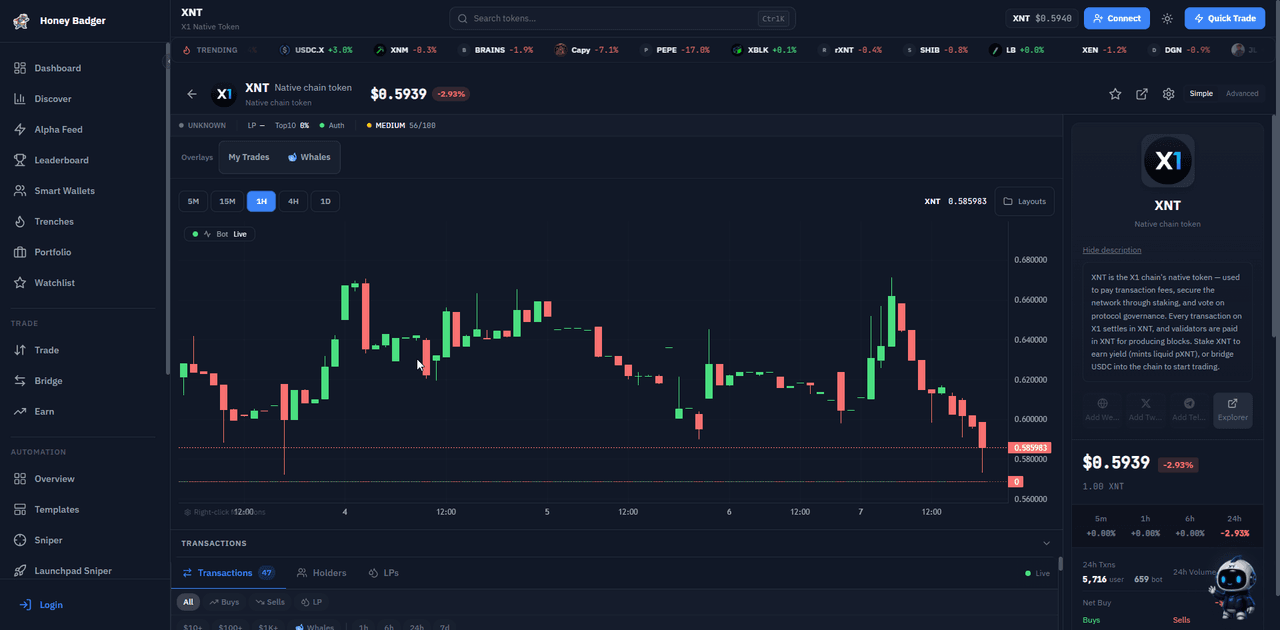Add XNT to favorites with star icon

1115,94
